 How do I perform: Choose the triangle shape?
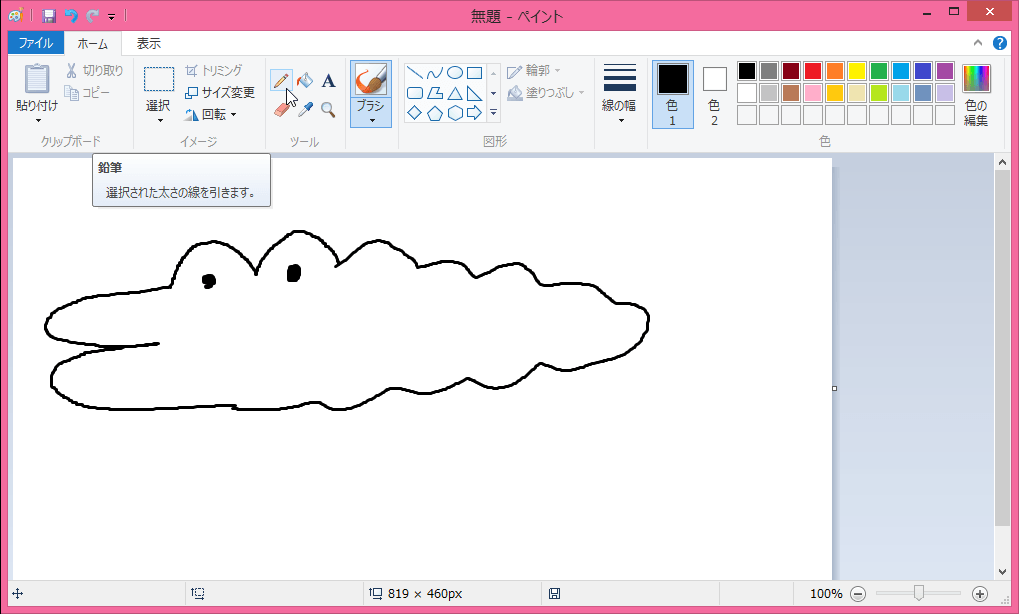tap(455, 93)
